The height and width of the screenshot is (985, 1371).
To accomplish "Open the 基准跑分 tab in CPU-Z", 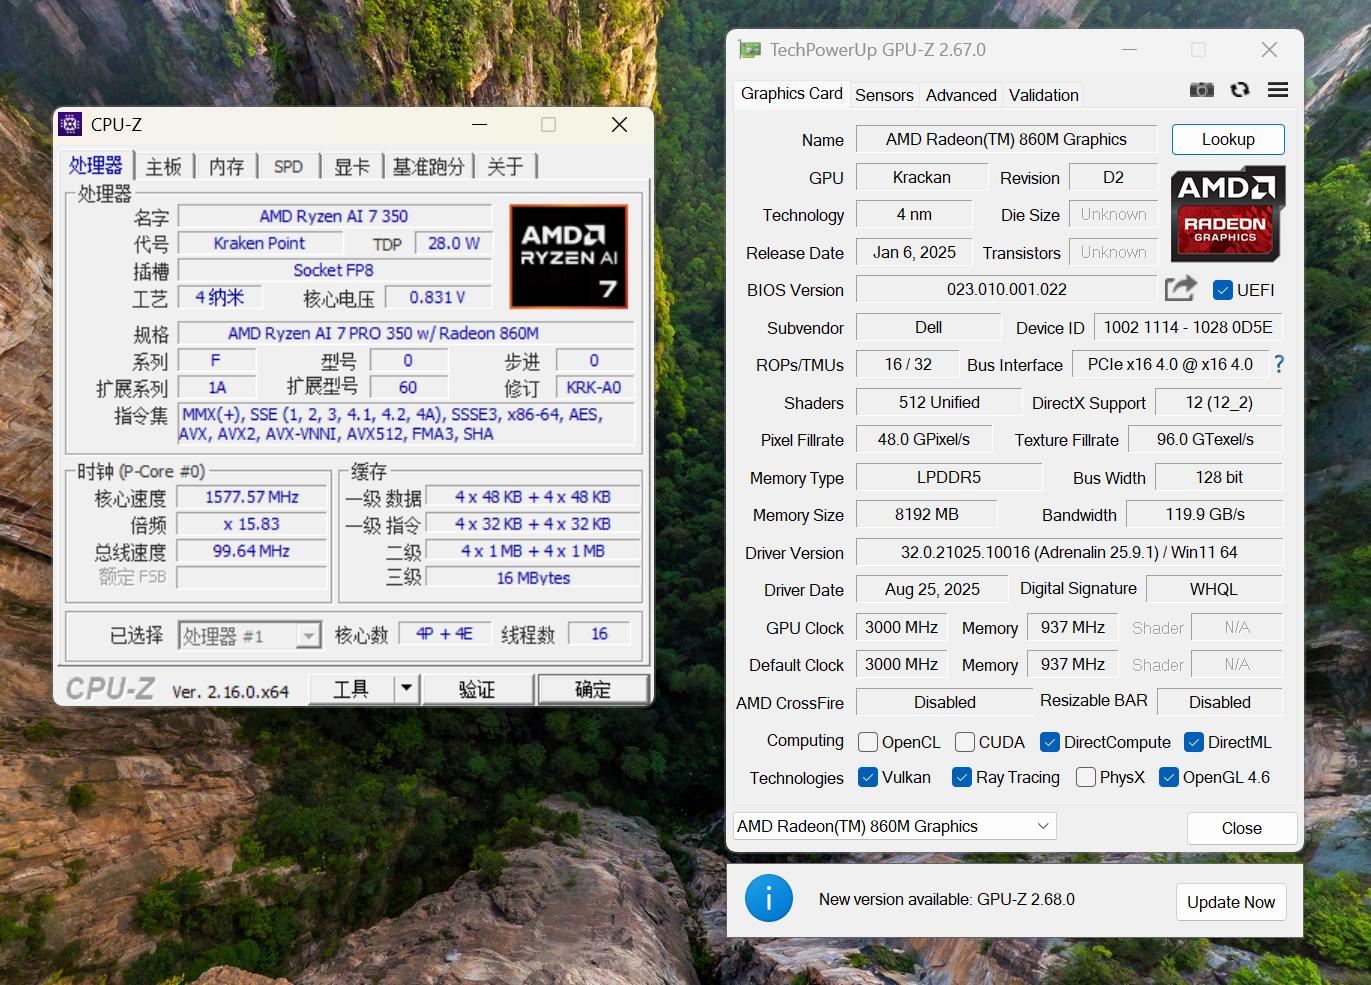I will [x=429, y=167].
